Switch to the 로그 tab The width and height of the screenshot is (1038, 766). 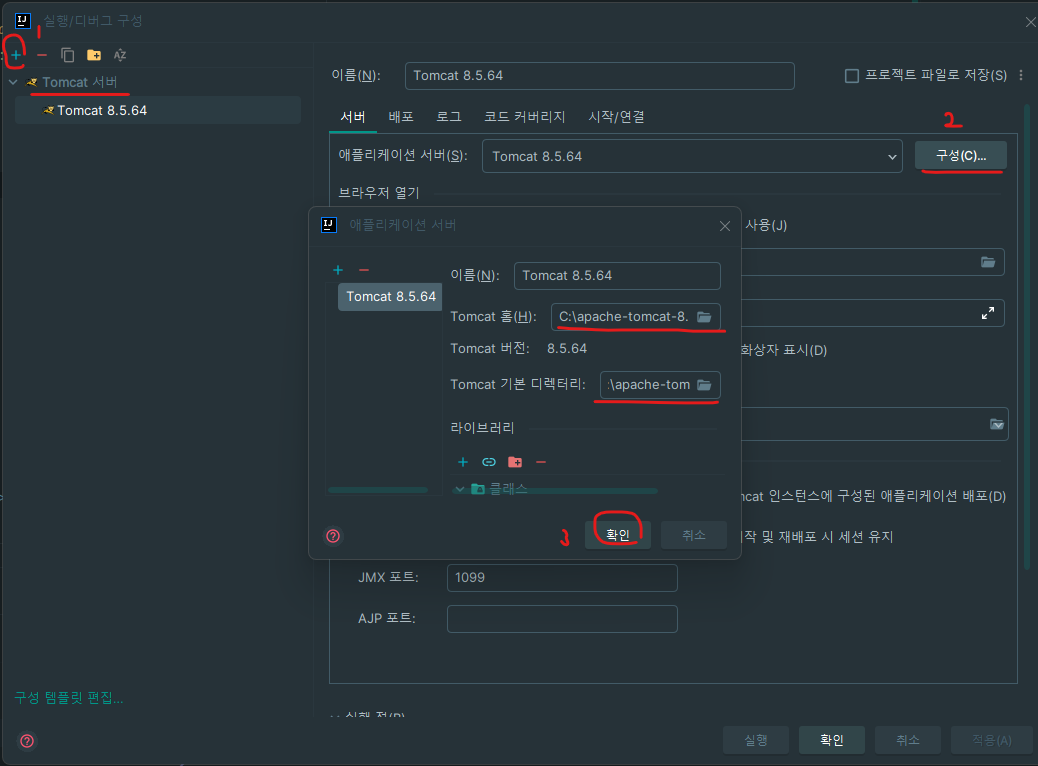[448, 117]
